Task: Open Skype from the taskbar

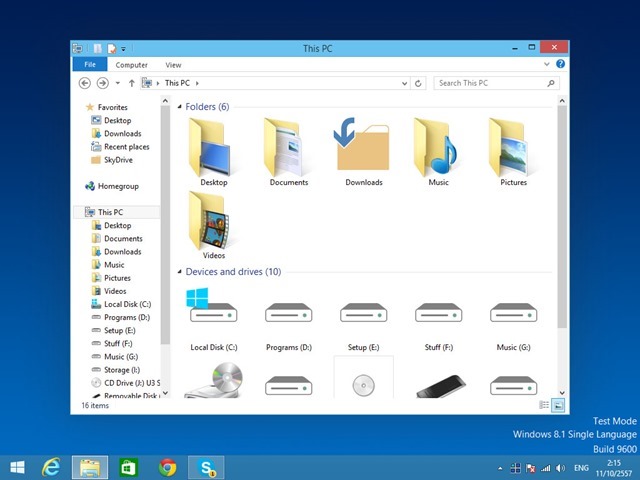Action: pos(206,467)
